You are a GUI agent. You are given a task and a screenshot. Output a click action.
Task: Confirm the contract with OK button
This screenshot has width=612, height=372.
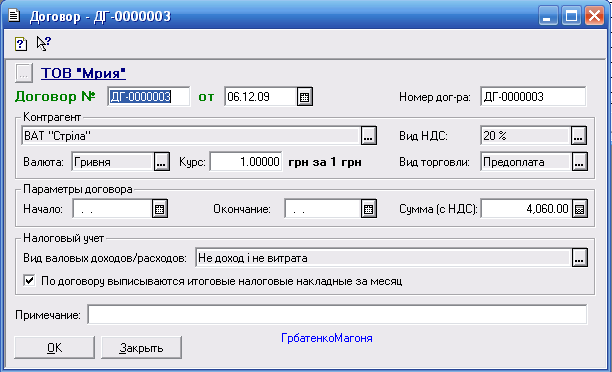[x=54, y=347]
